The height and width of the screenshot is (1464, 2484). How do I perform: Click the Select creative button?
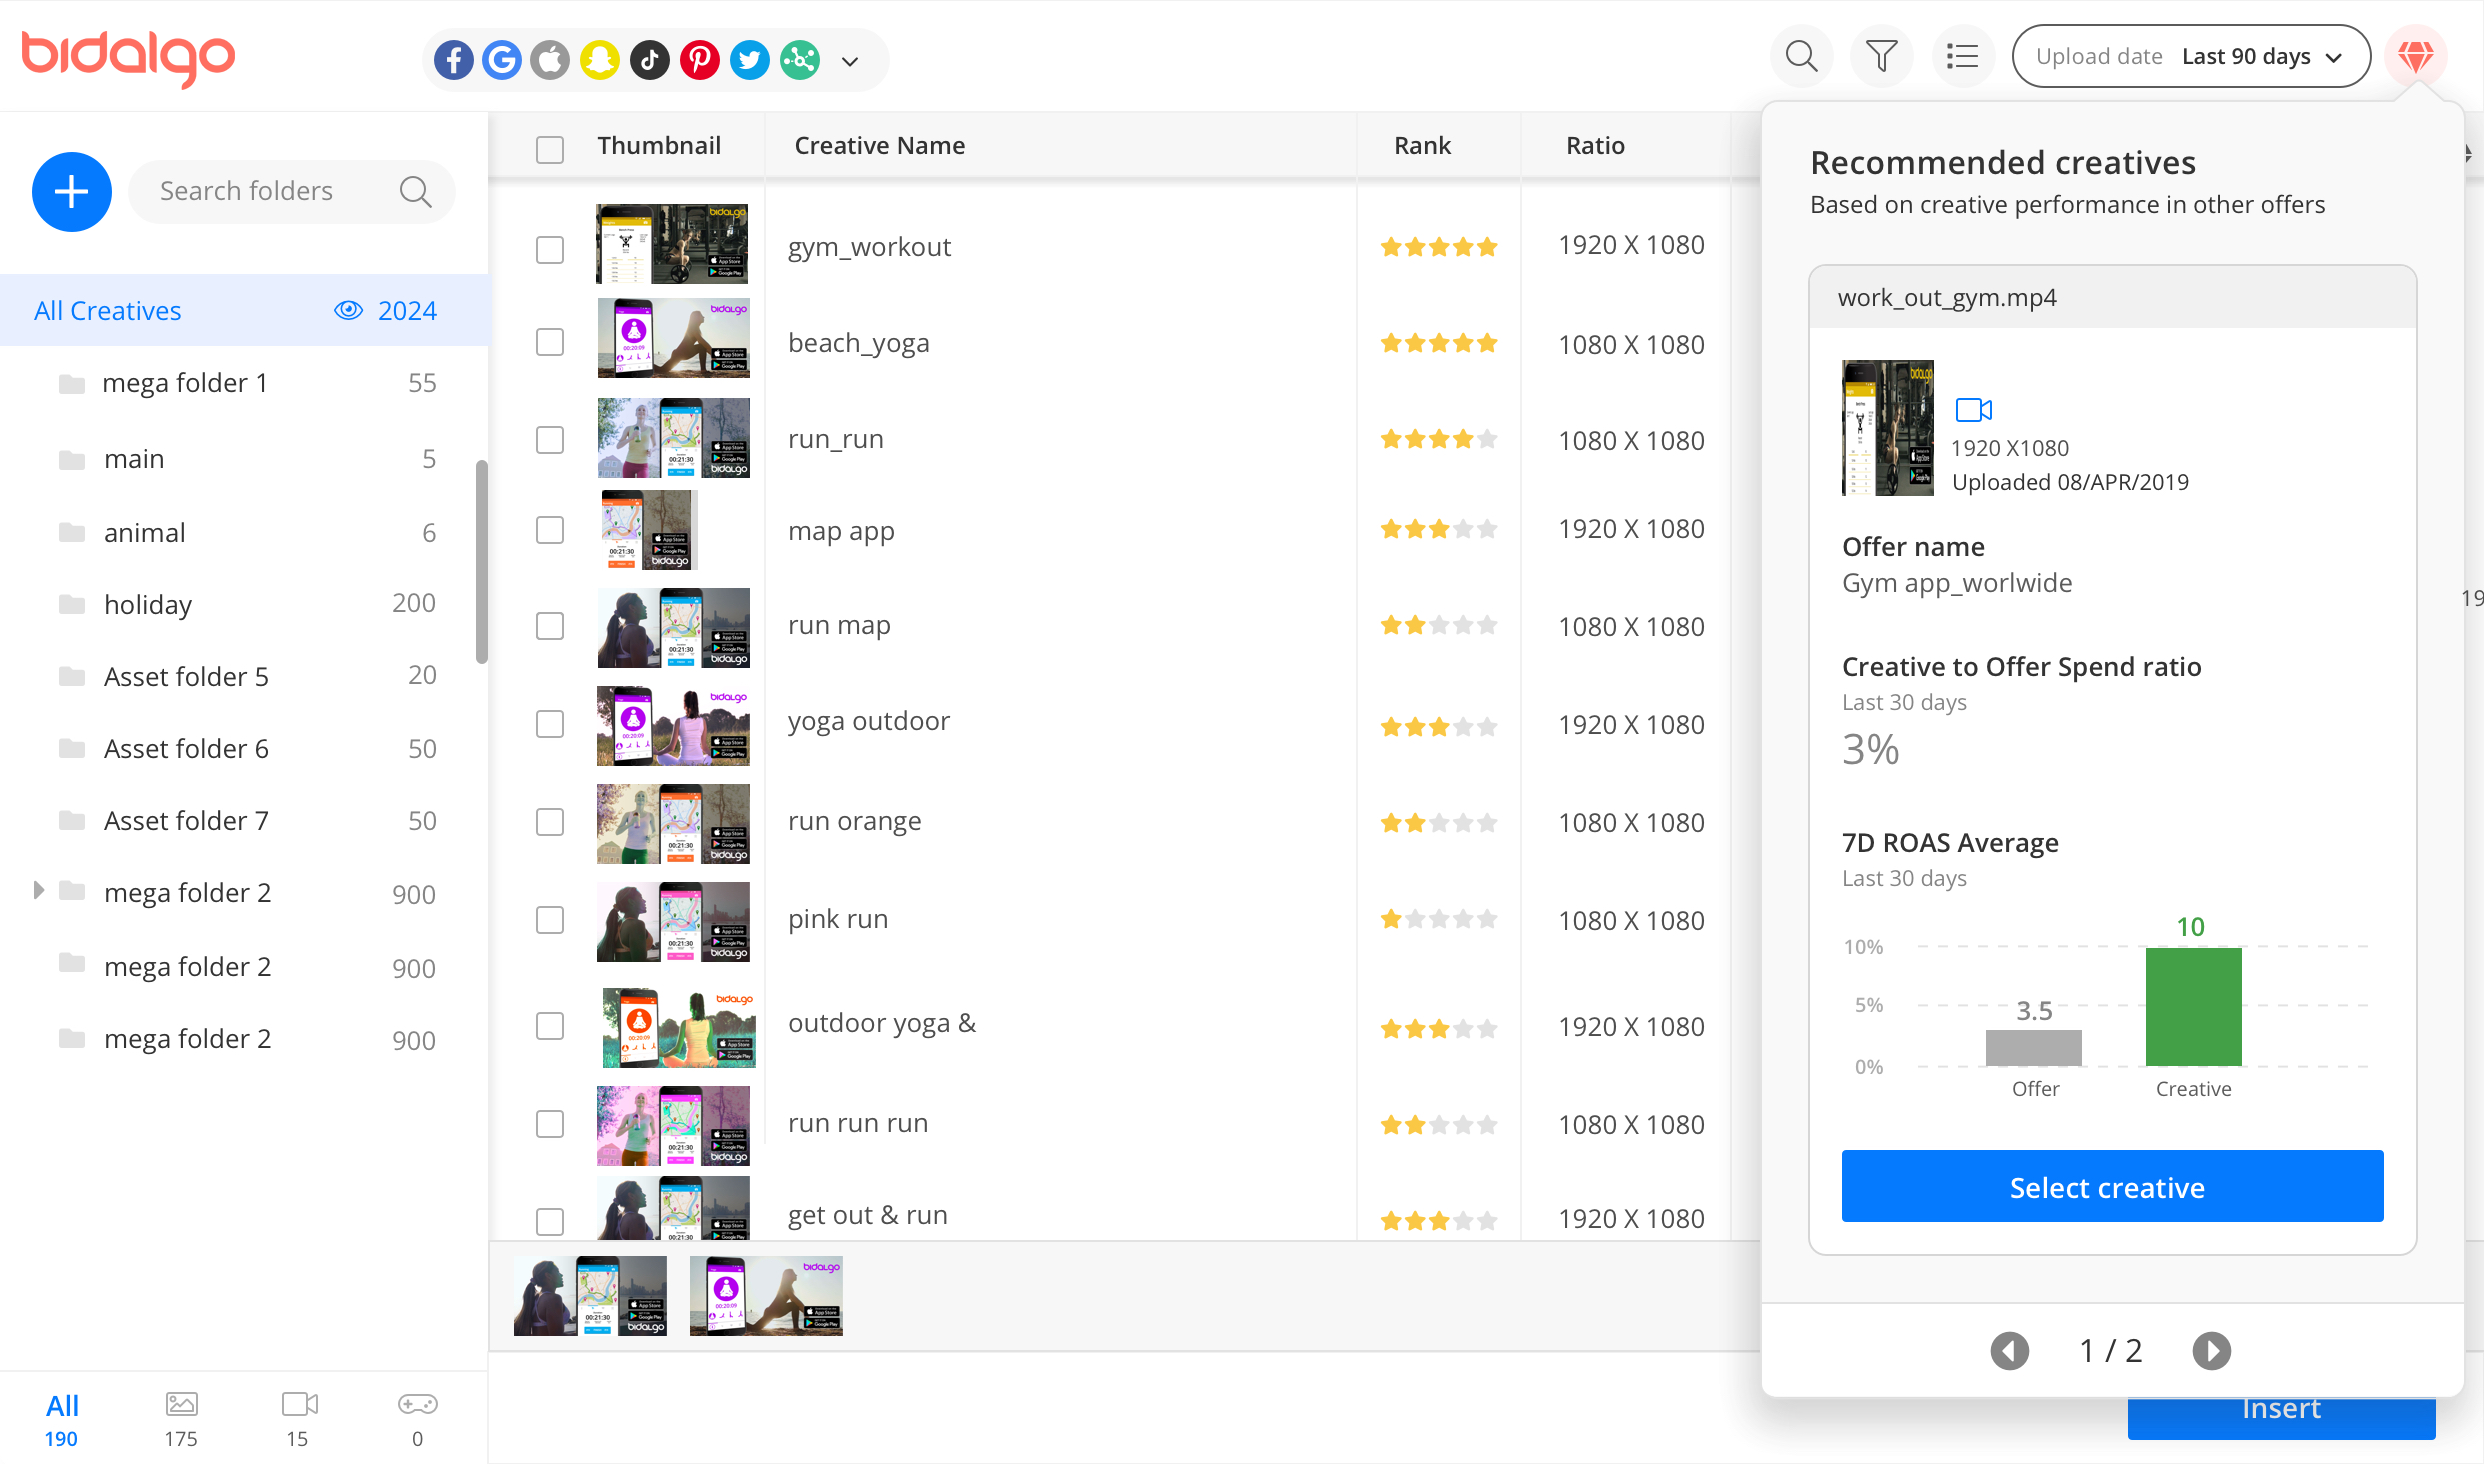pos(2111,1187)
